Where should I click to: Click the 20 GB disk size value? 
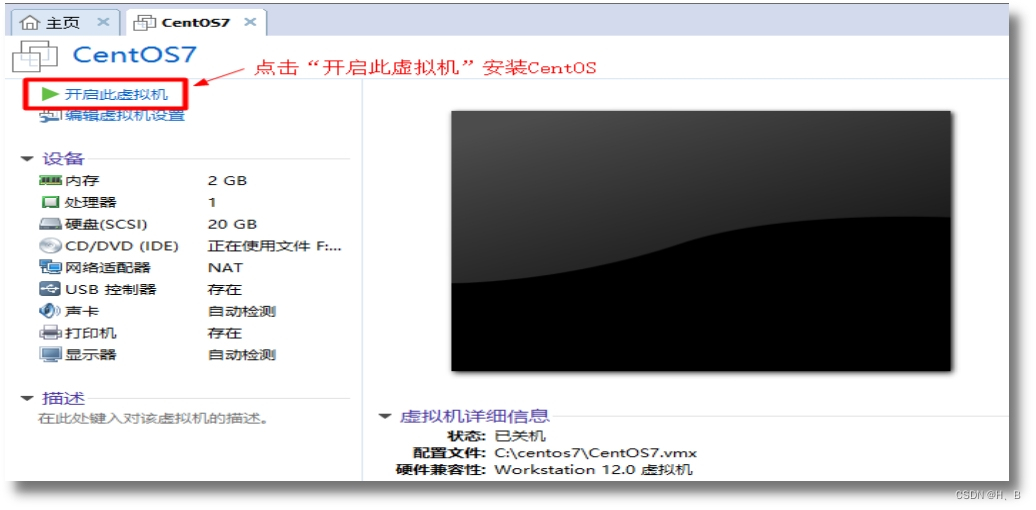pos(232,224)
